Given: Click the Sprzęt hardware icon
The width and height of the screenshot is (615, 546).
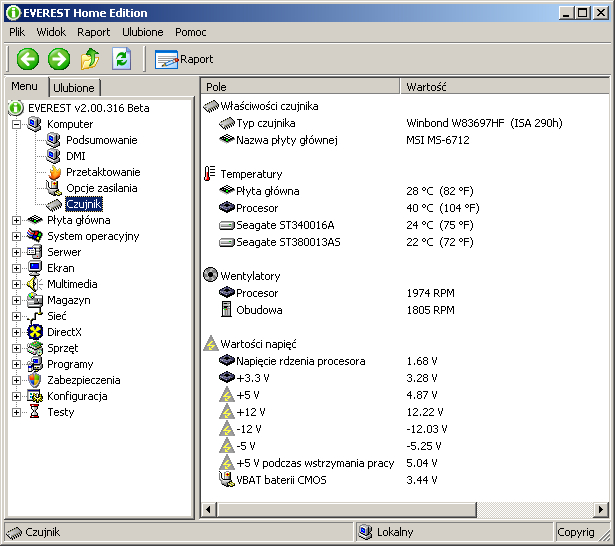Looking at the screenshot, I should tap(35, 348).
